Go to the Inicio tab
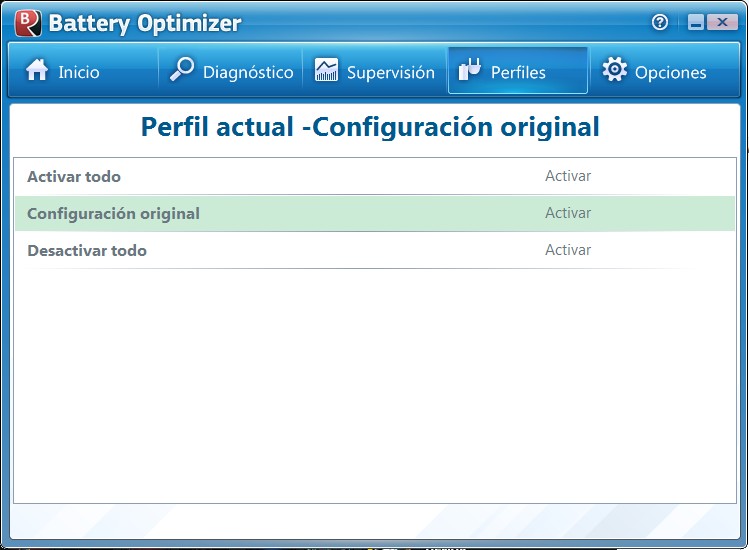749x550 pixels. 84,70
